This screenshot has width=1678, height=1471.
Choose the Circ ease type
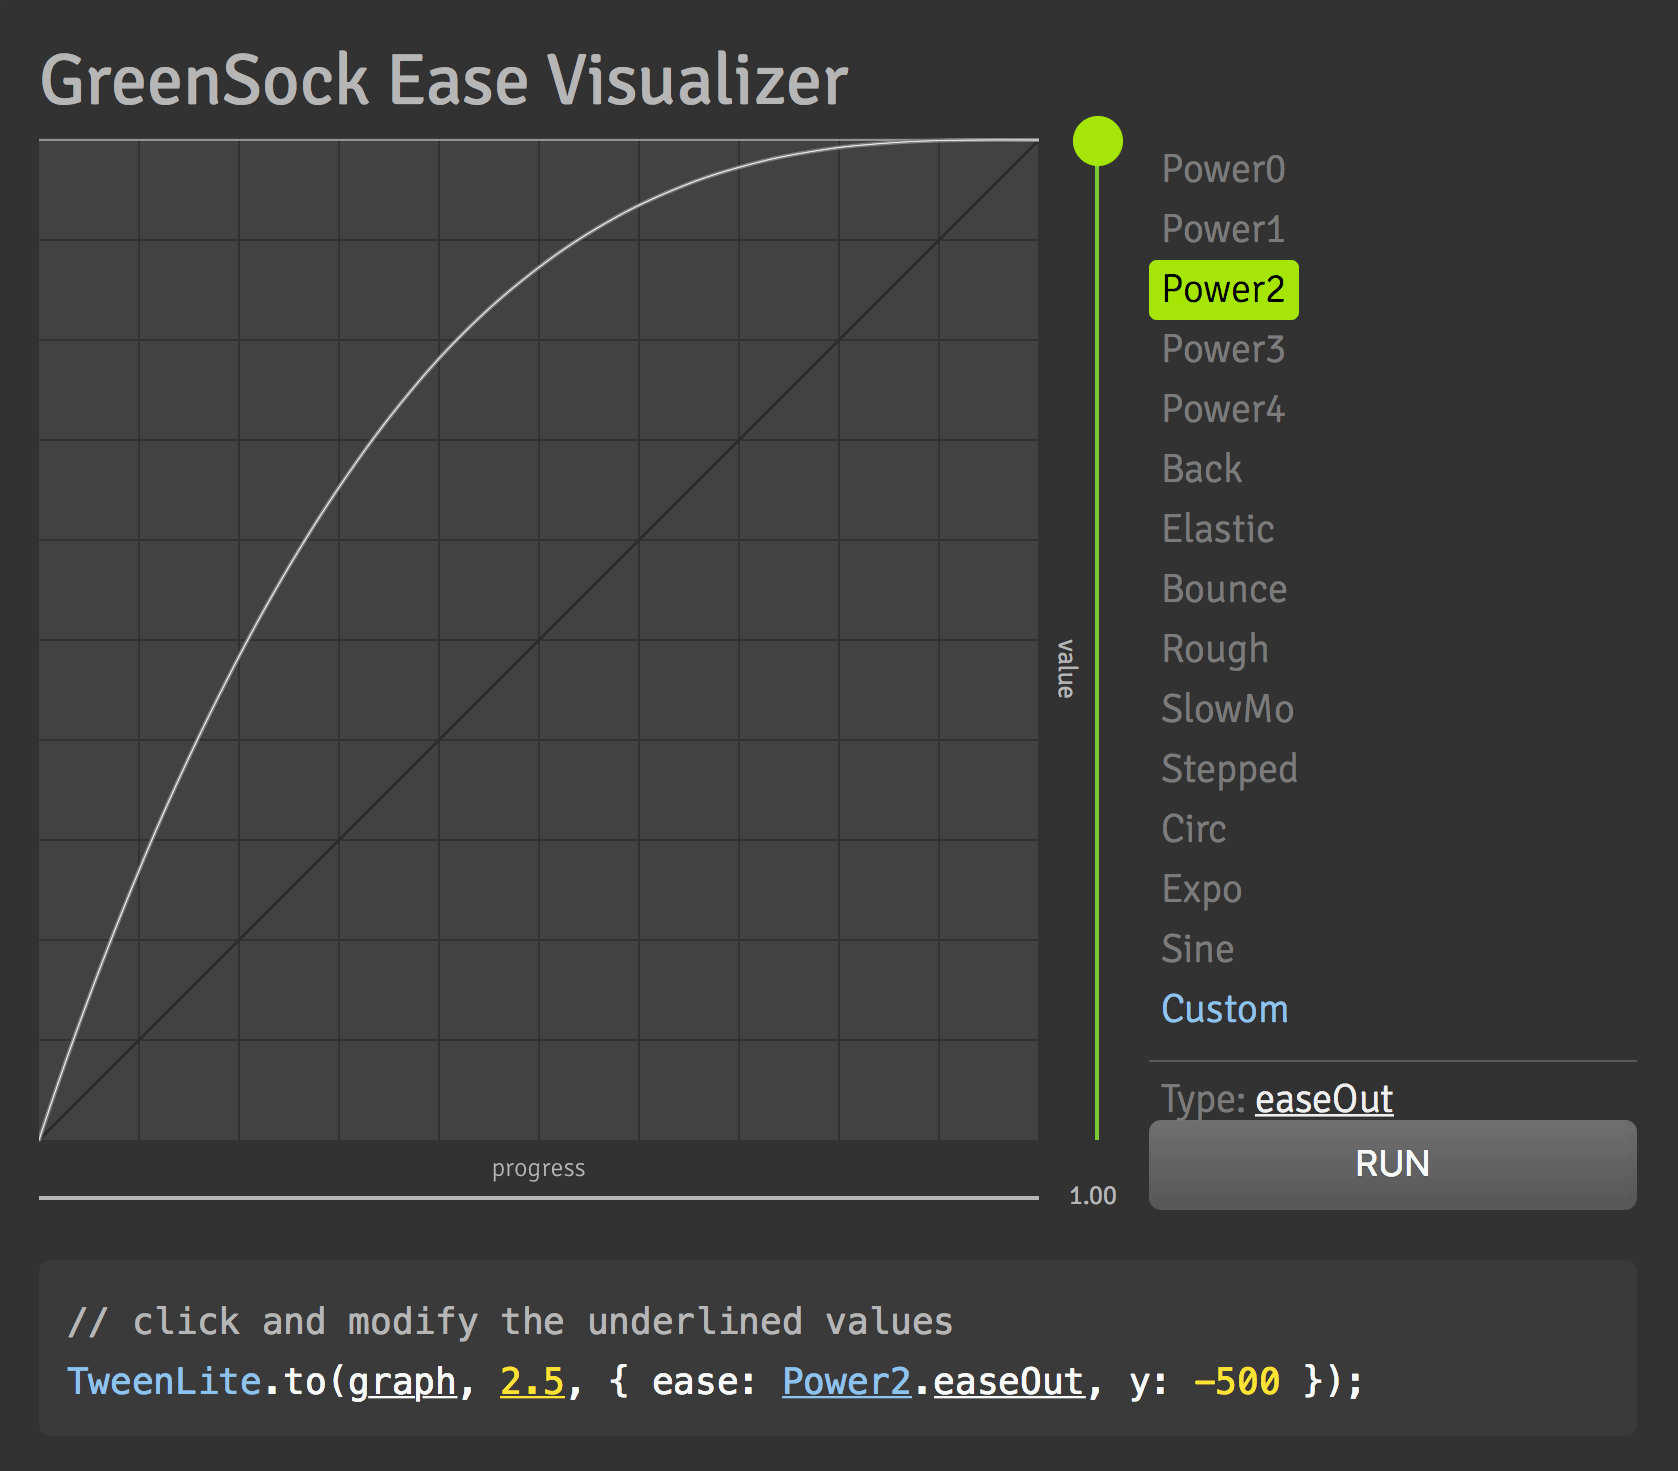click(1193, 829)
